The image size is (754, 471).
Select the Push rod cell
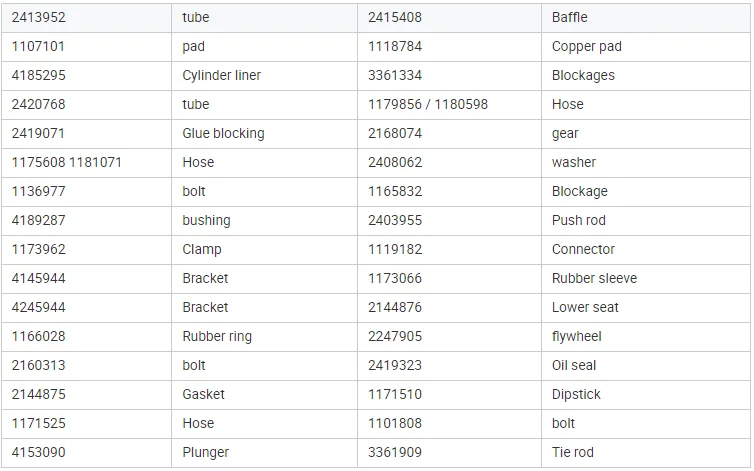(x=579, y=220)
